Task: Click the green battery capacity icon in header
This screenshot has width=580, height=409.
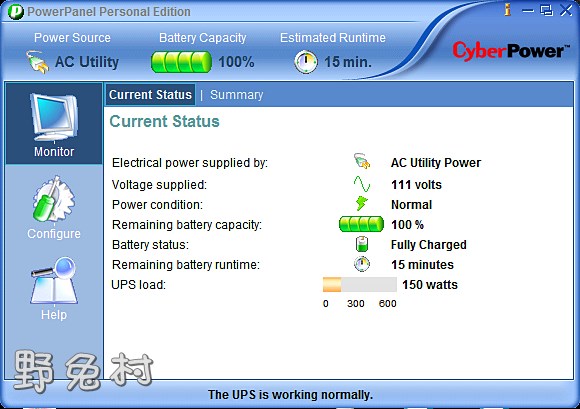Action: pos(181,62)
